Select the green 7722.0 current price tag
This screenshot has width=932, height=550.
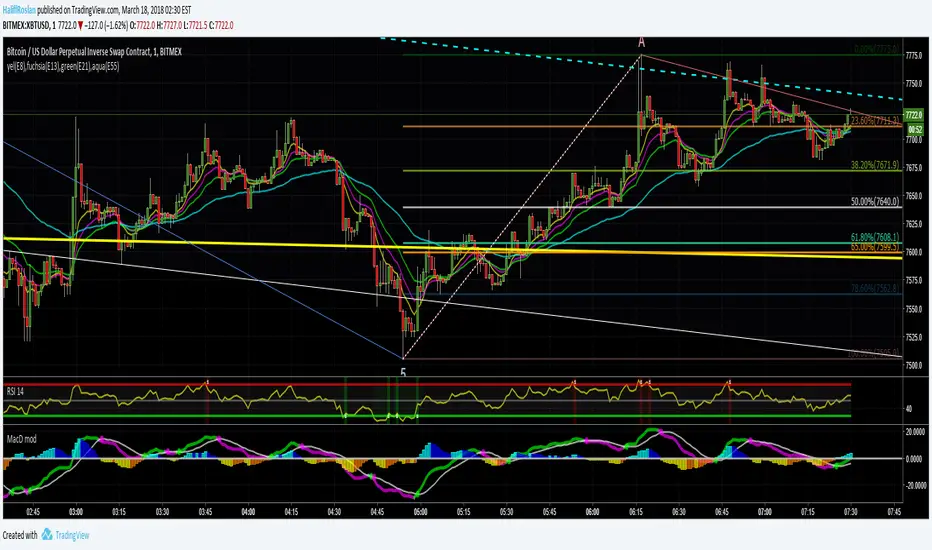[913, 115]
